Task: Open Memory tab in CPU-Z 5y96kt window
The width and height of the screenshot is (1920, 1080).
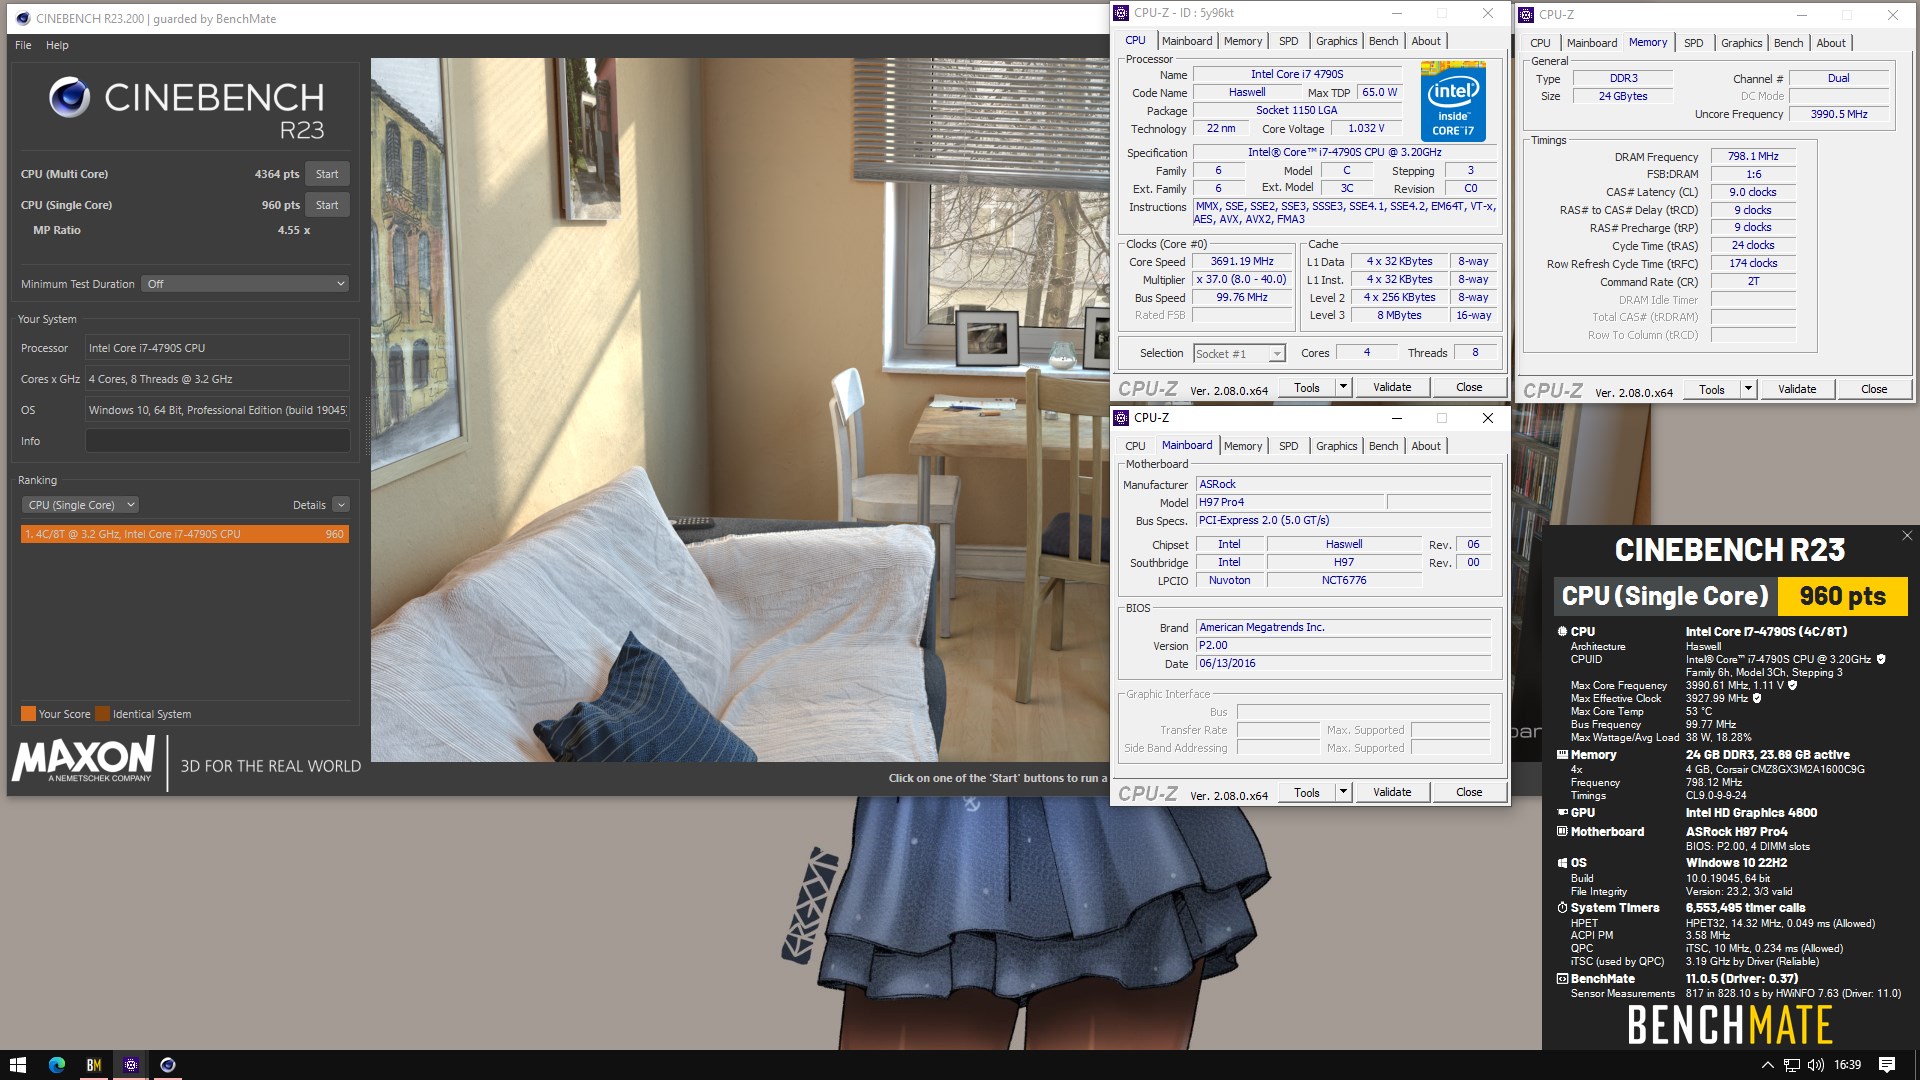Action: pyautogui.click(x=1243, y=41)
